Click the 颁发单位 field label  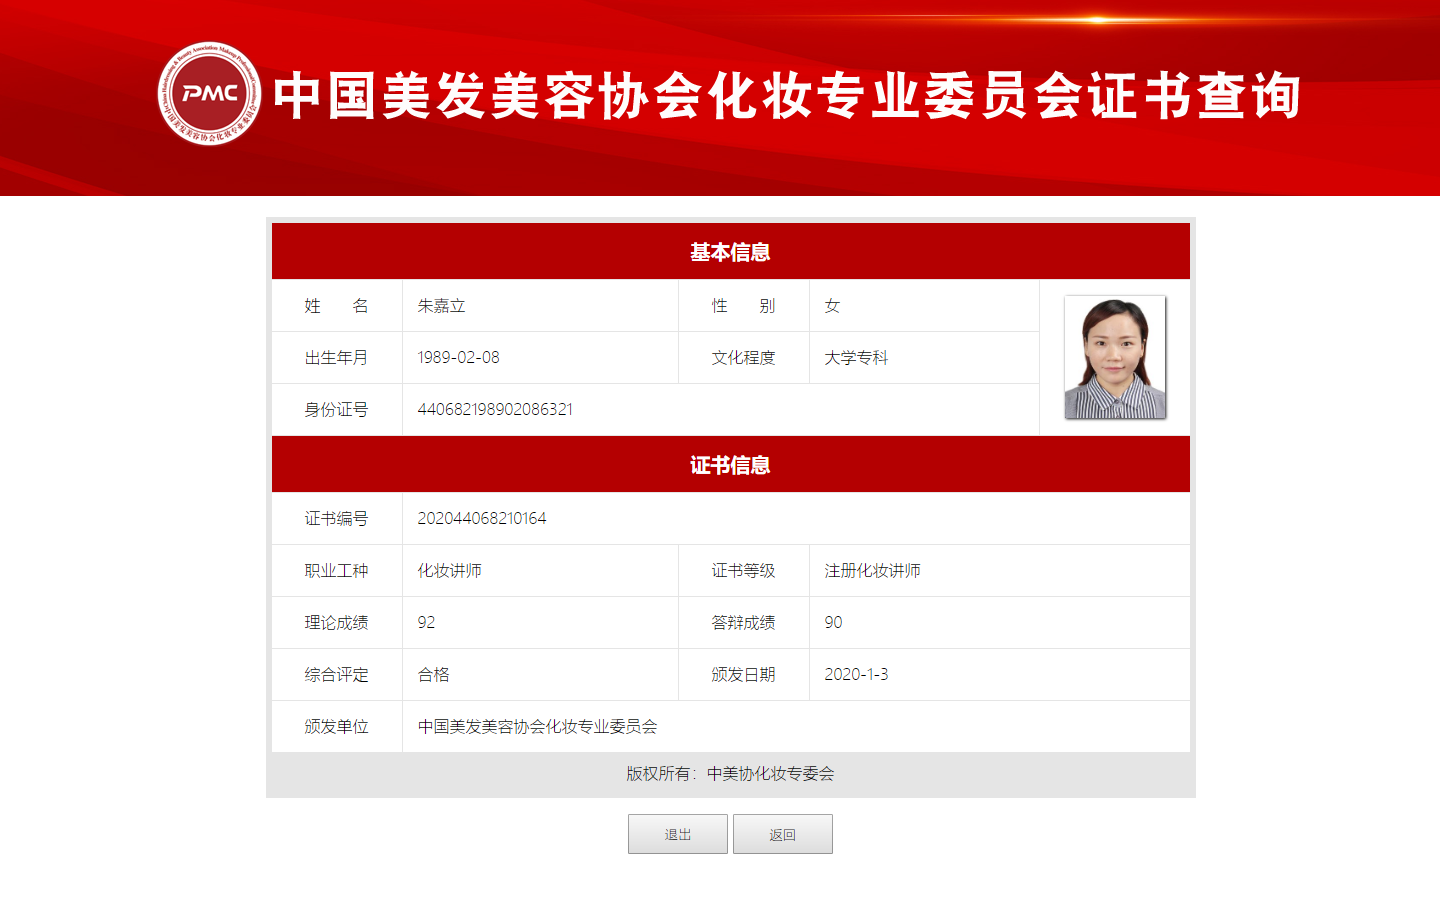[x=336, y=727]
